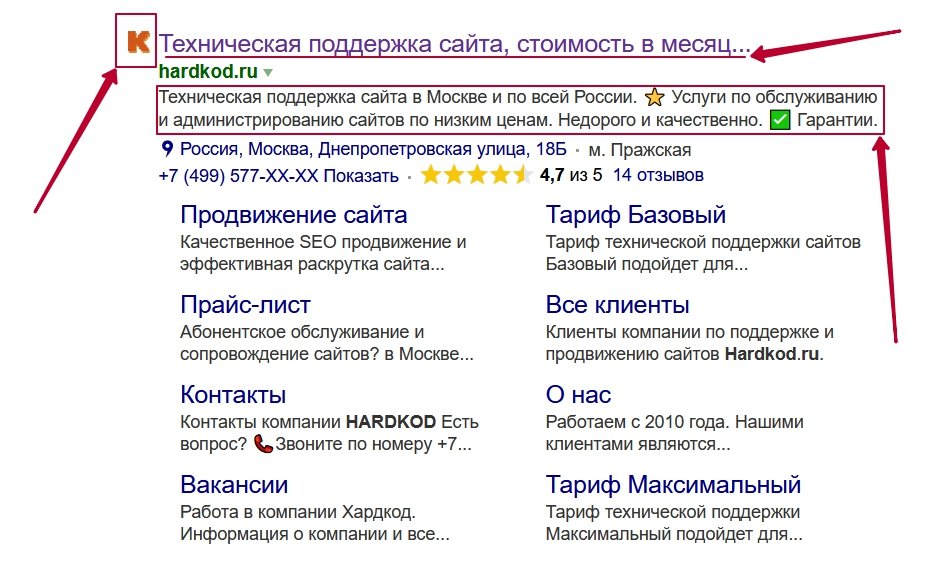This screenshot has width=936, height=567.
Task: Click the map pin location icon
Action: 168,149
